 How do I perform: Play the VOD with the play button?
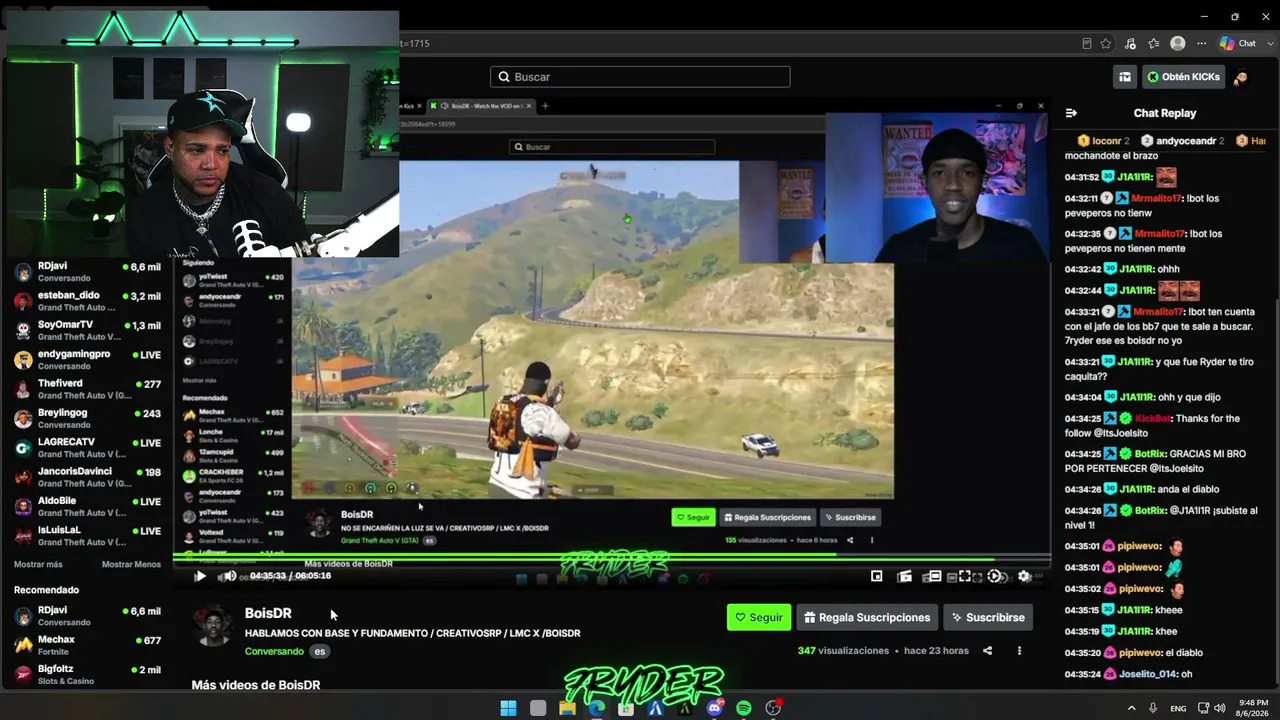pos(200,576)
